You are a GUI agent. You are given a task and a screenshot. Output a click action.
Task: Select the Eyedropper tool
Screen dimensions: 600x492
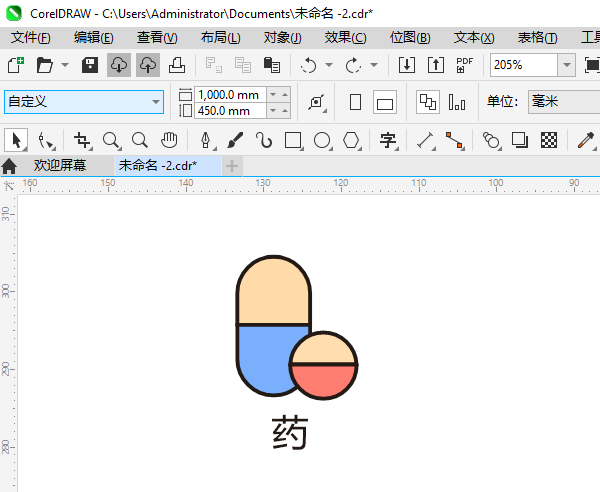586,140
